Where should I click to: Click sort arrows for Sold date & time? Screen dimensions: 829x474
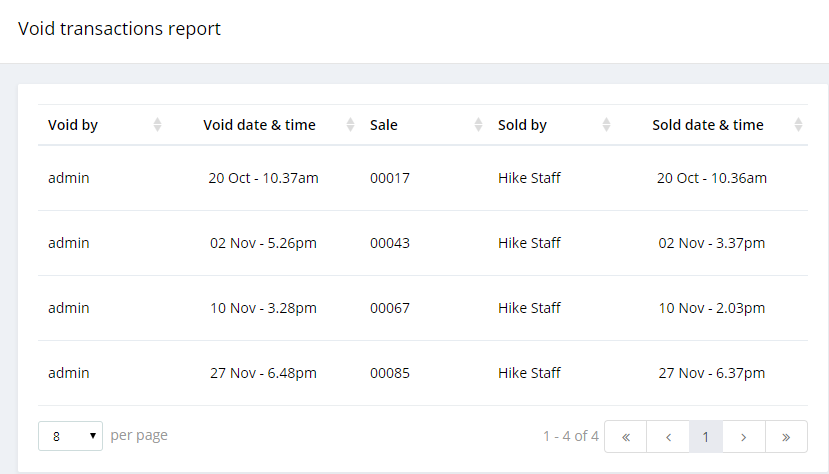[798, 125]
